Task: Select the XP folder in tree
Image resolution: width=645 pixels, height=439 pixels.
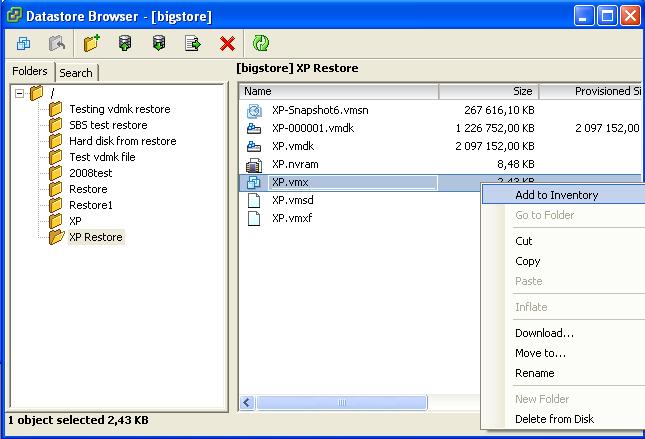Action: [x=75, y=221]
